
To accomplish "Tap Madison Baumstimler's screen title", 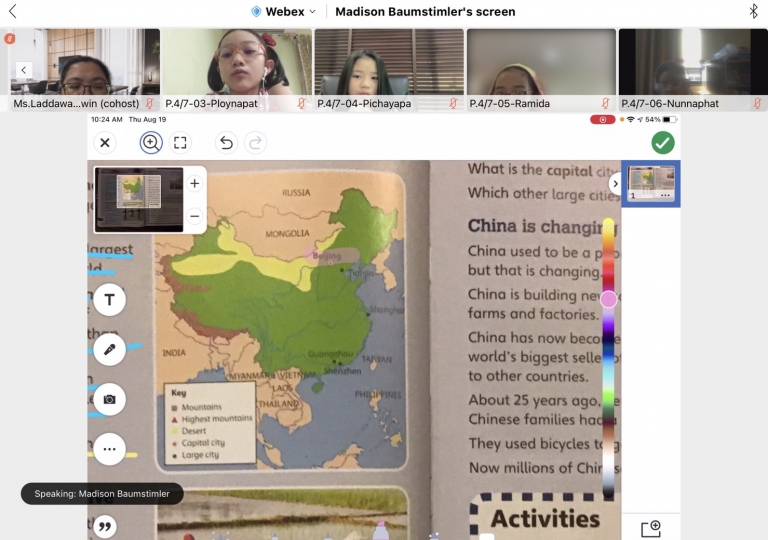I will coord(425,11).
